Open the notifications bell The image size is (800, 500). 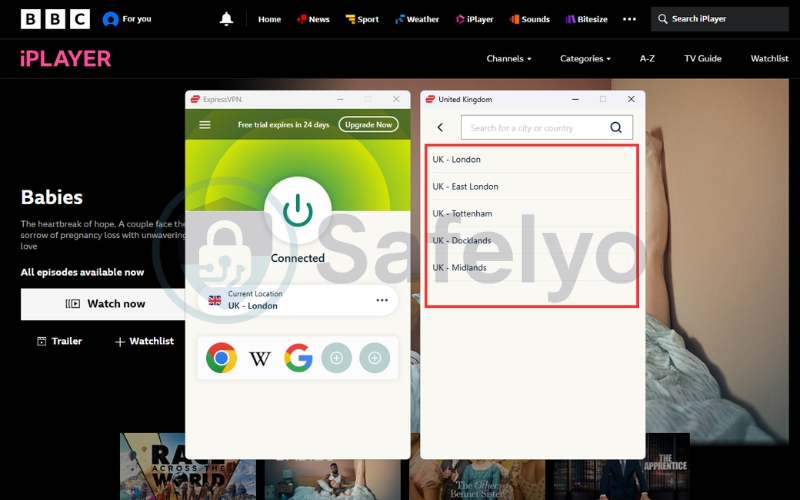tap(226, 19)
